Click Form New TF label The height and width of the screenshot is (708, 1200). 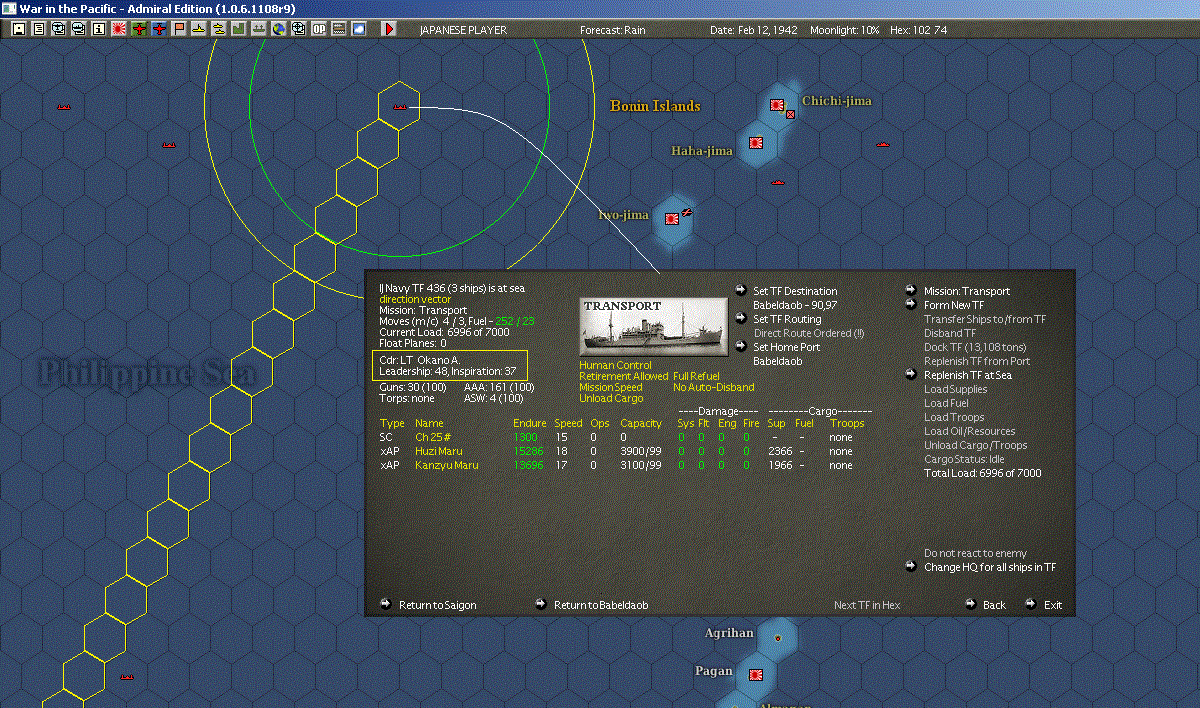pyautogui.click(x=954, y=305)
